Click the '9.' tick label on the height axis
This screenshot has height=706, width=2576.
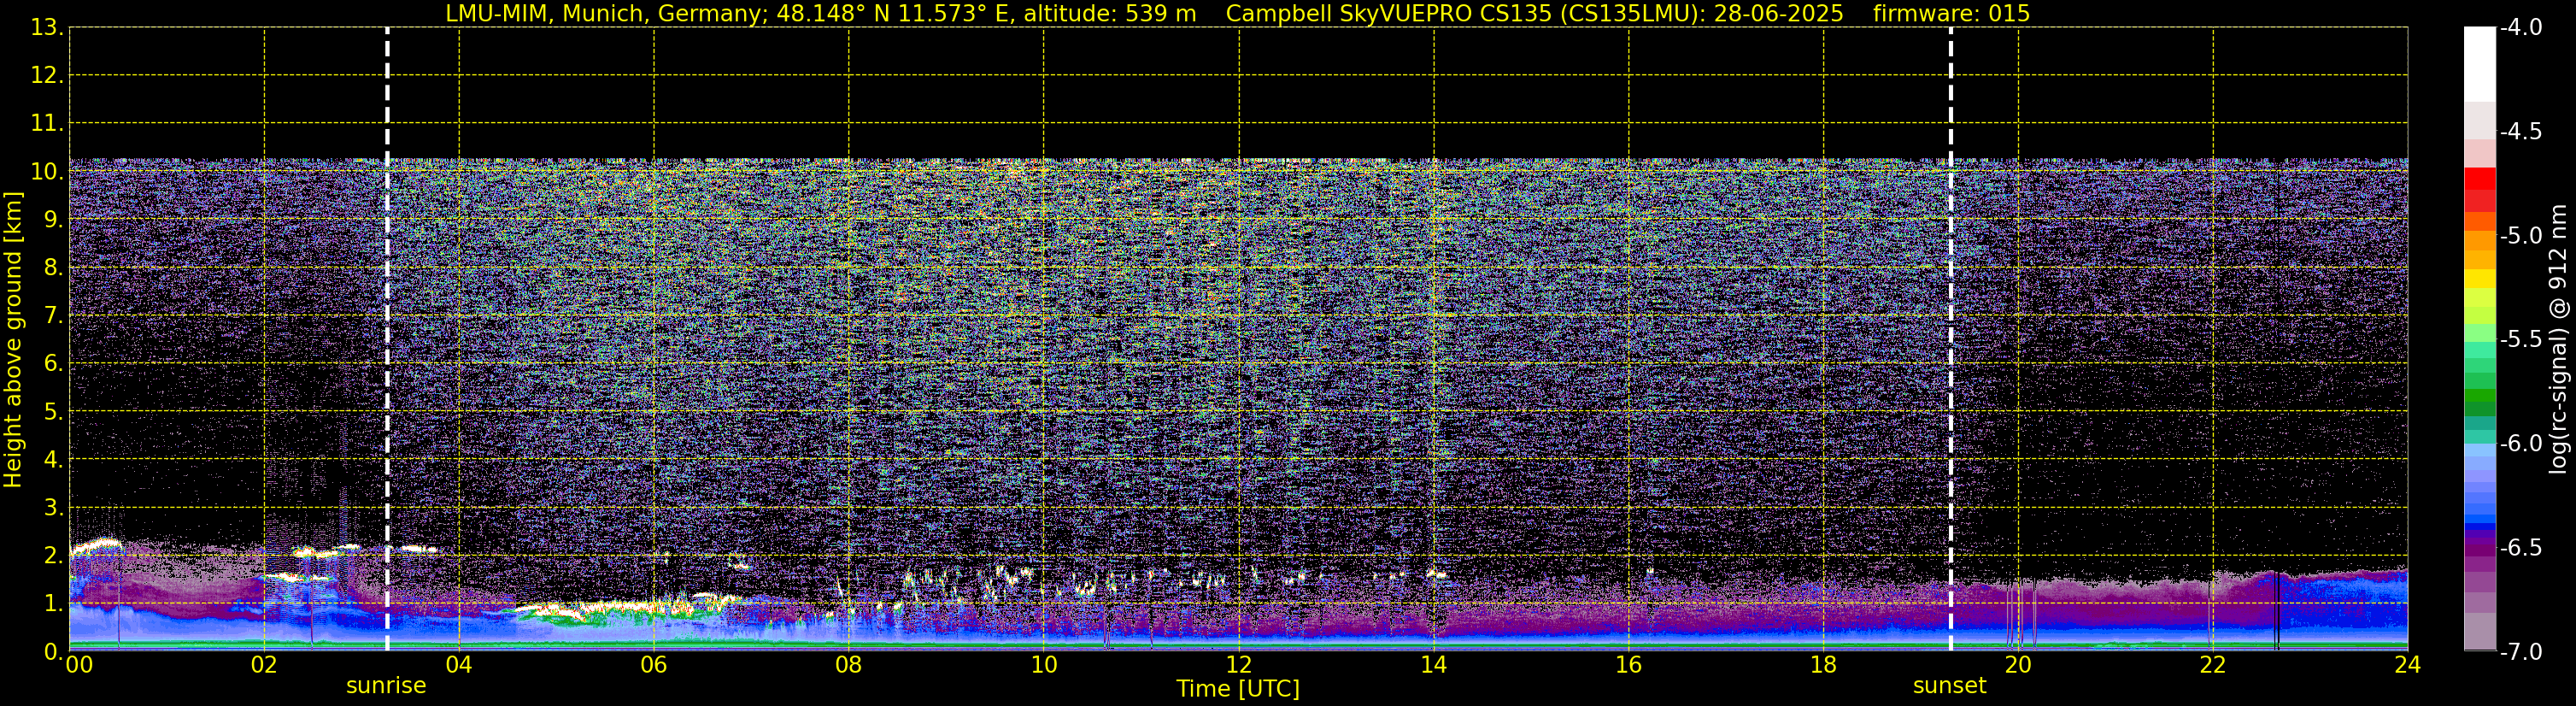coord(53,220)
